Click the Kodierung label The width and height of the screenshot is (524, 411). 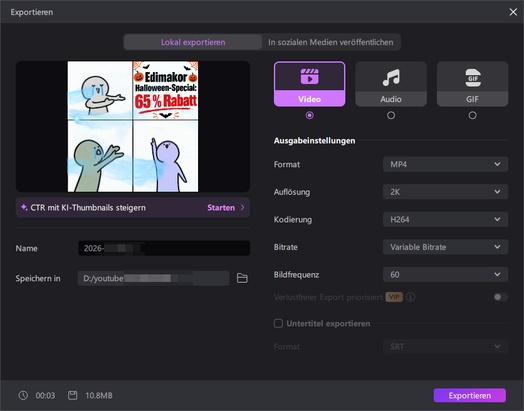point(293,220)
